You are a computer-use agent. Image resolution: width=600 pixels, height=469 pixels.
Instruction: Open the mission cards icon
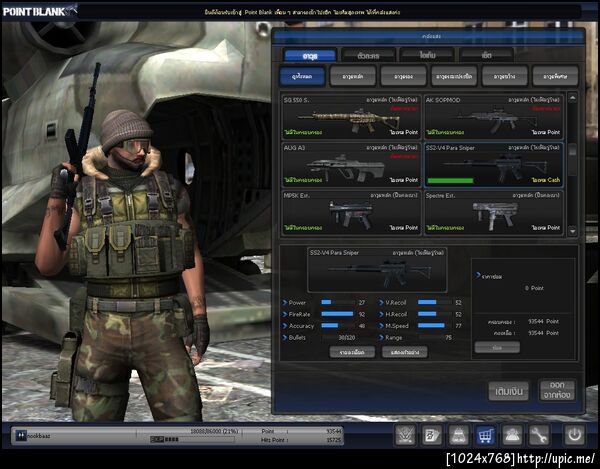[x=432, y=435]
